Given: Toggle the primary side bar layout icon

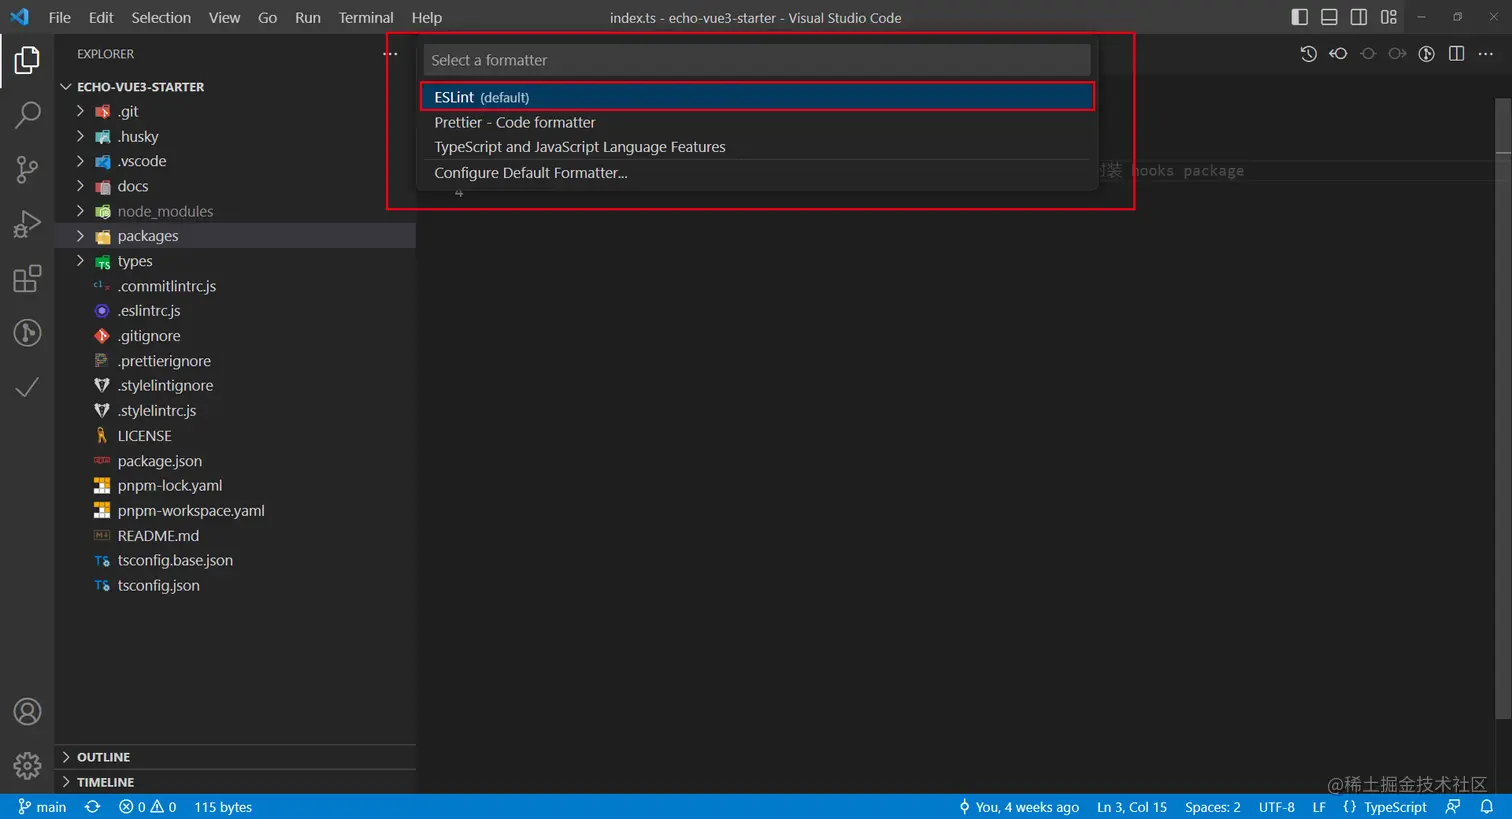Looking at the screenshot, I should (1300, 17).
